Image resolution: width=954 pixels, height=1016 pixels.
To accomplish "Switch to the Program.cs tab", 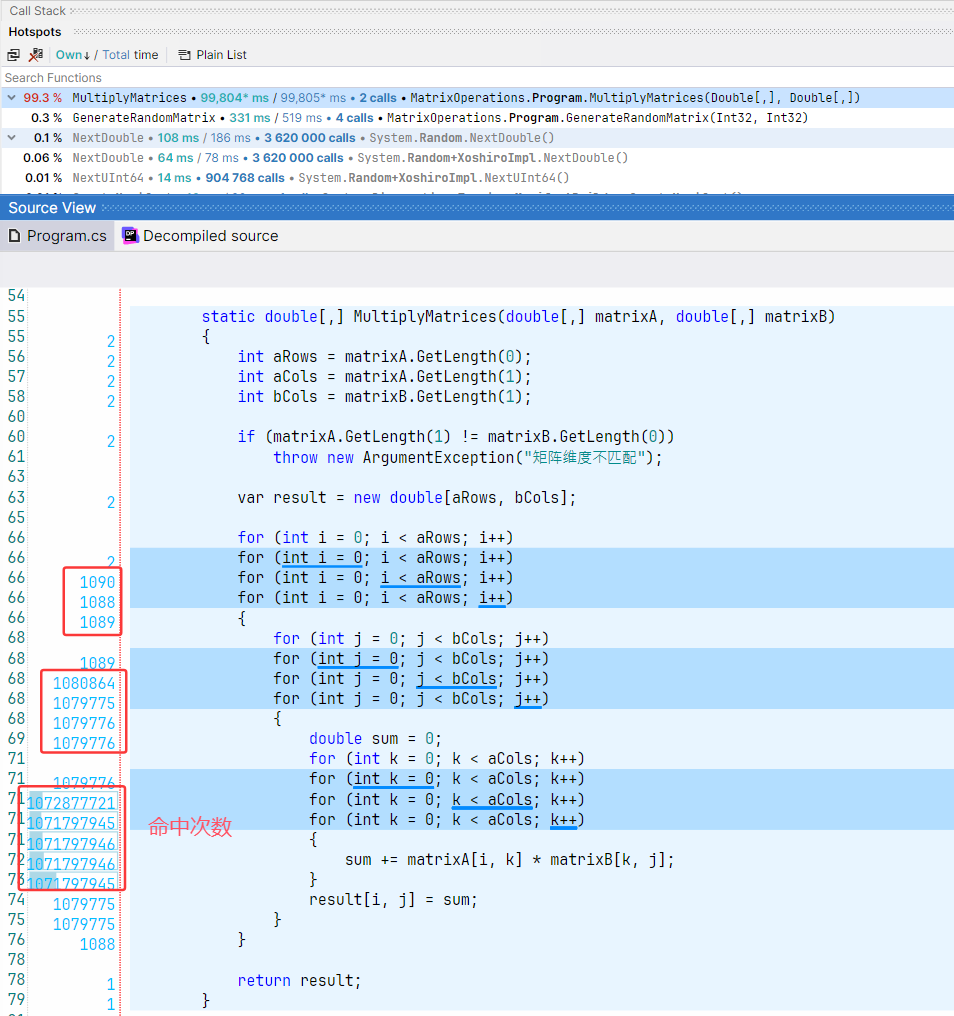I will pos(66,236).
